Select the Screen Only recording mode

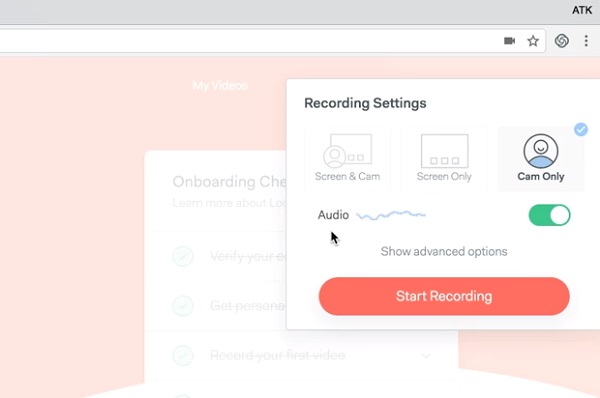tap(444, 158)
